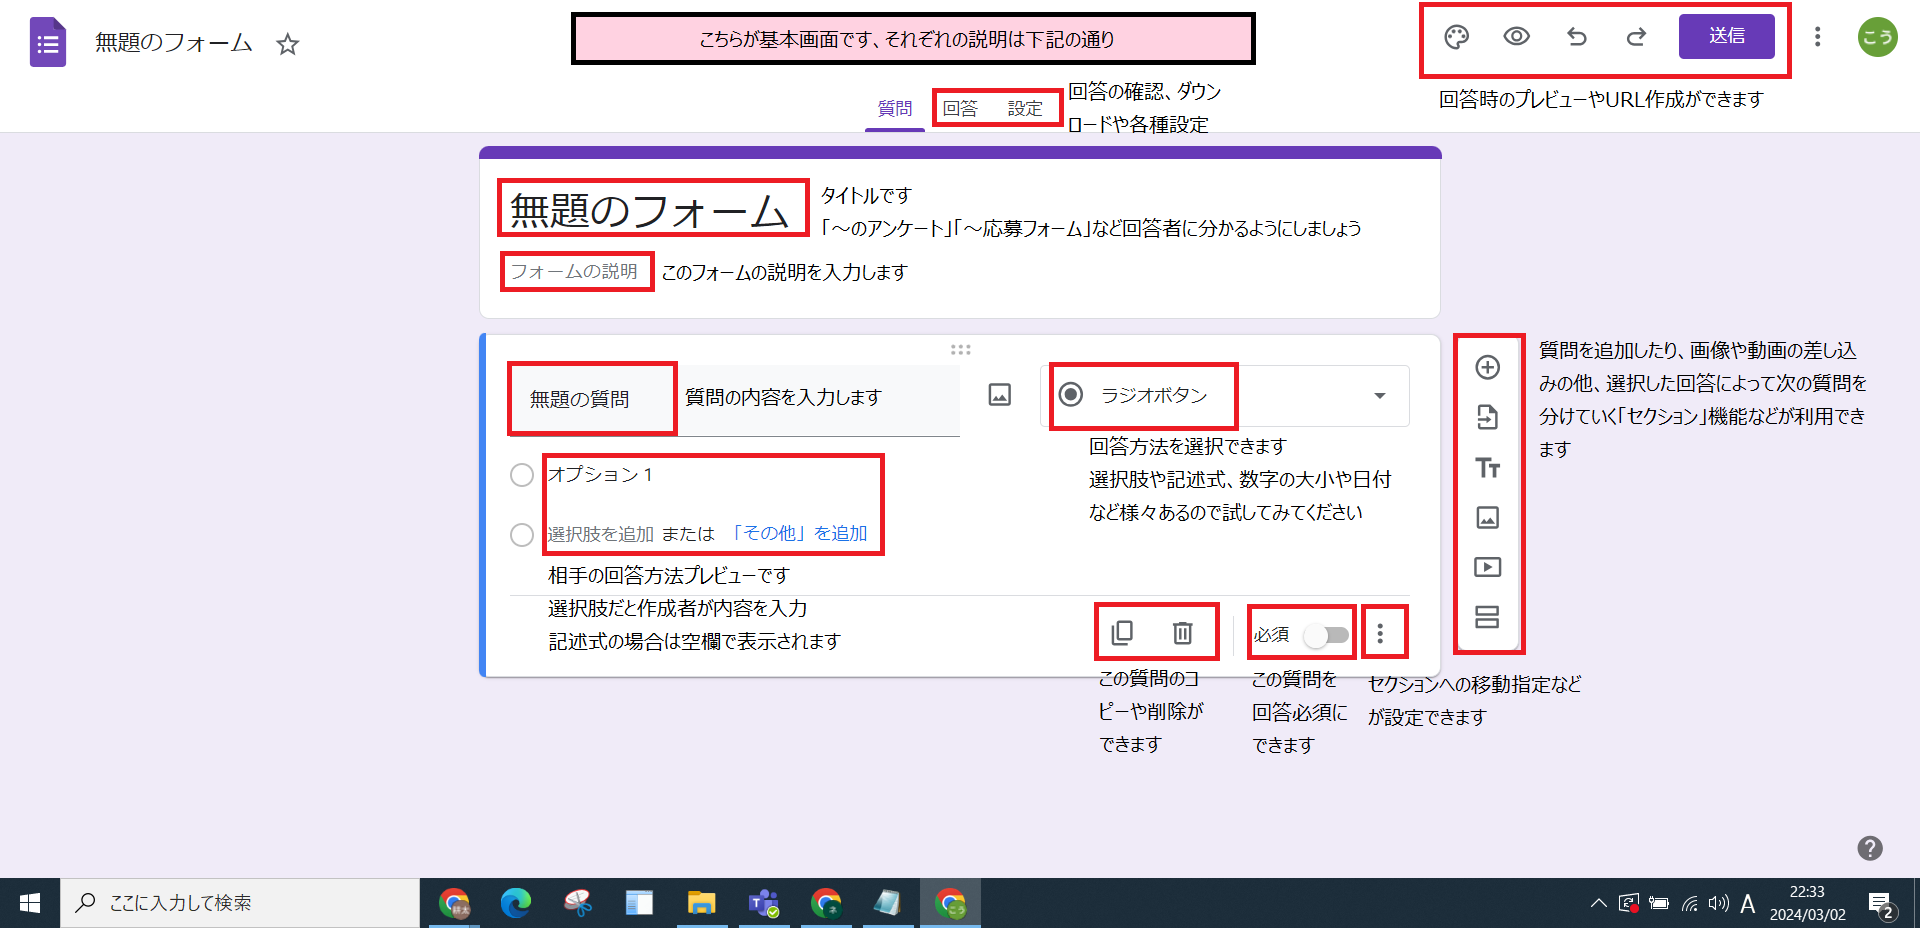The height and width of the screenshot is (928, 1920).
Task: Switch to the 設定 tab
Action: [1026, 108]
